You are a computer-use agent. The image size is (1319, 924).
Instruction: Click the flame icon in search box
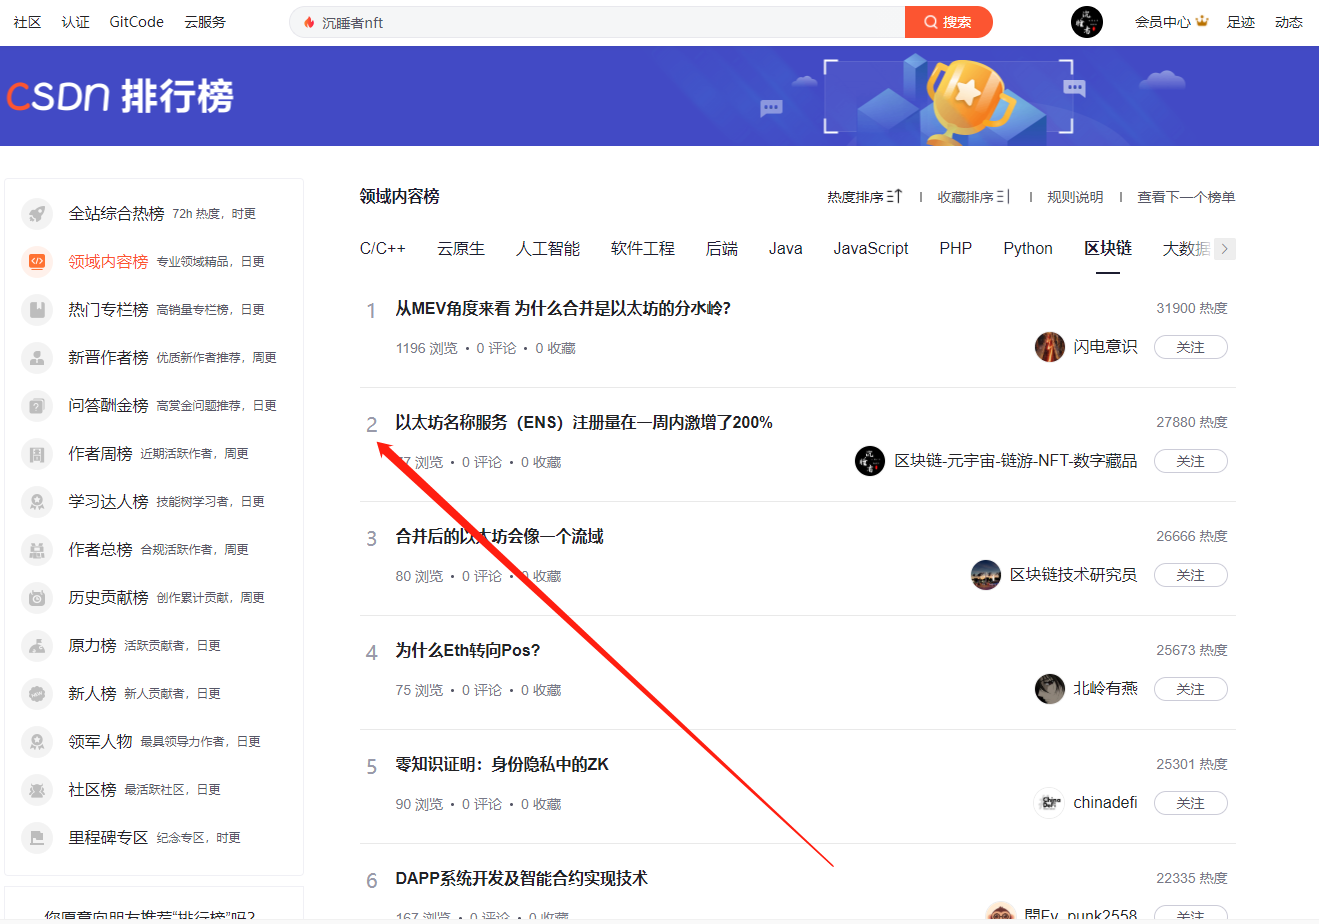pyautogui.click(x=309, y=22)
